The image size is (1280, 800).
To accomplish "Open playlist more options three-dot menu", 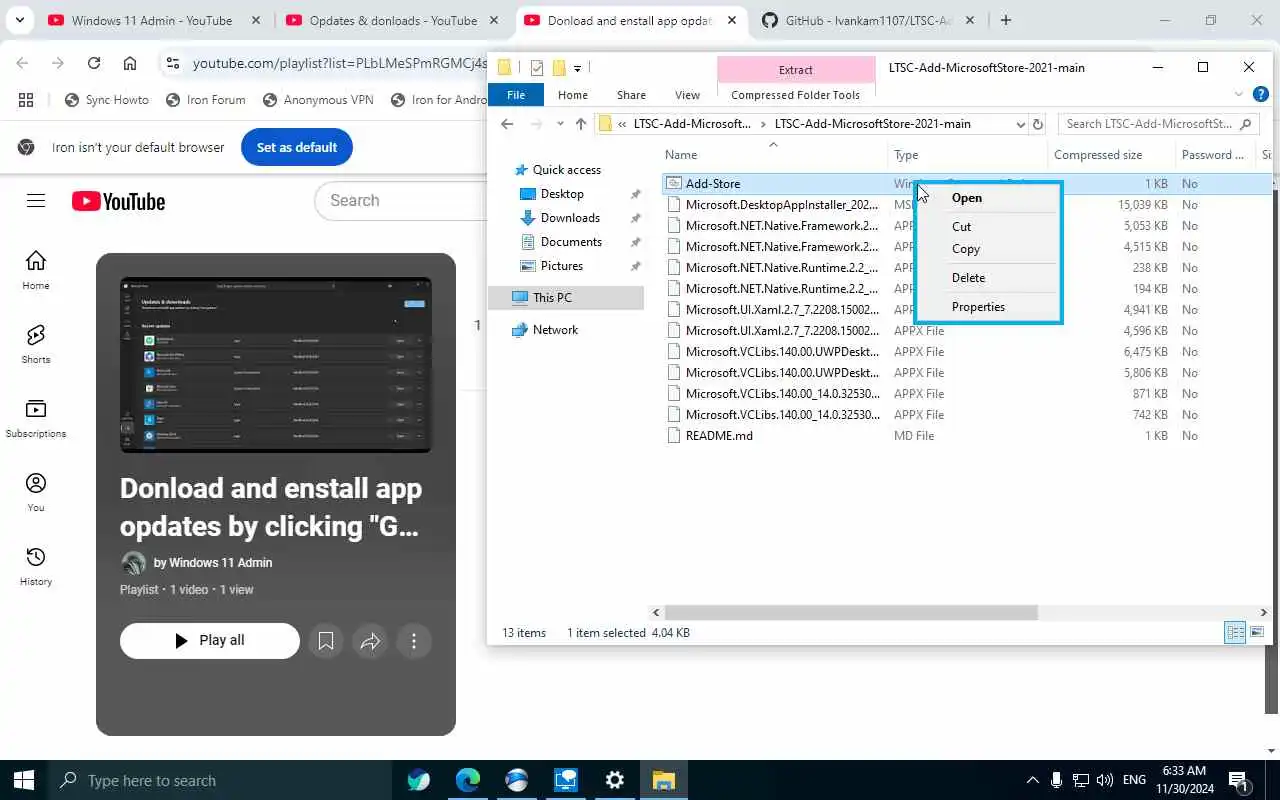I will coord(414,641).
